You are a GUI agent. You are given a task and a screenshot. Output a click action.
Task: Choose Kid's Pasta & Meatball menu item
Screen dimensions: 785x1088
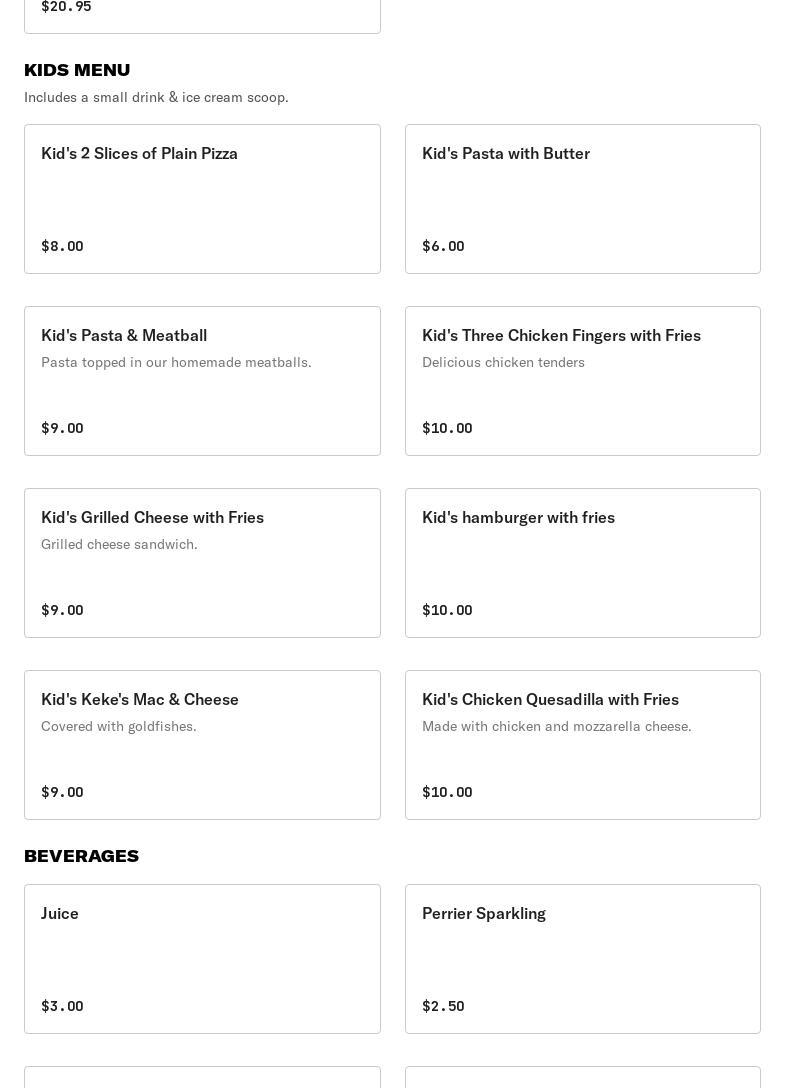click(x=202, y=381)
